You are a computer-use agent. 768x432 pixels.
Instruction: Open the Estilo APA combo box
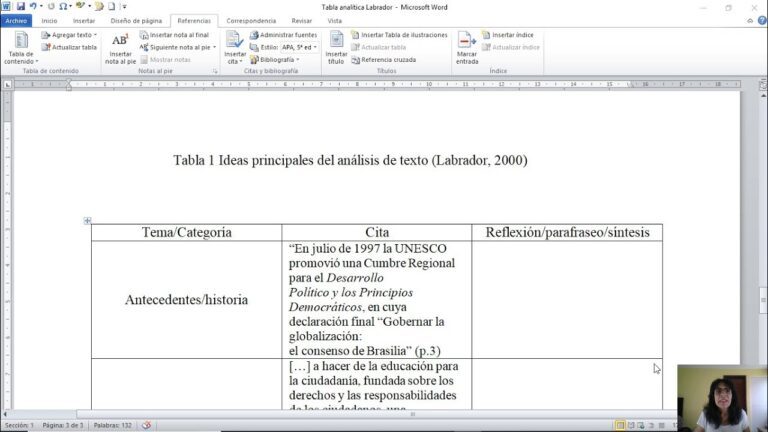[299, 47]
